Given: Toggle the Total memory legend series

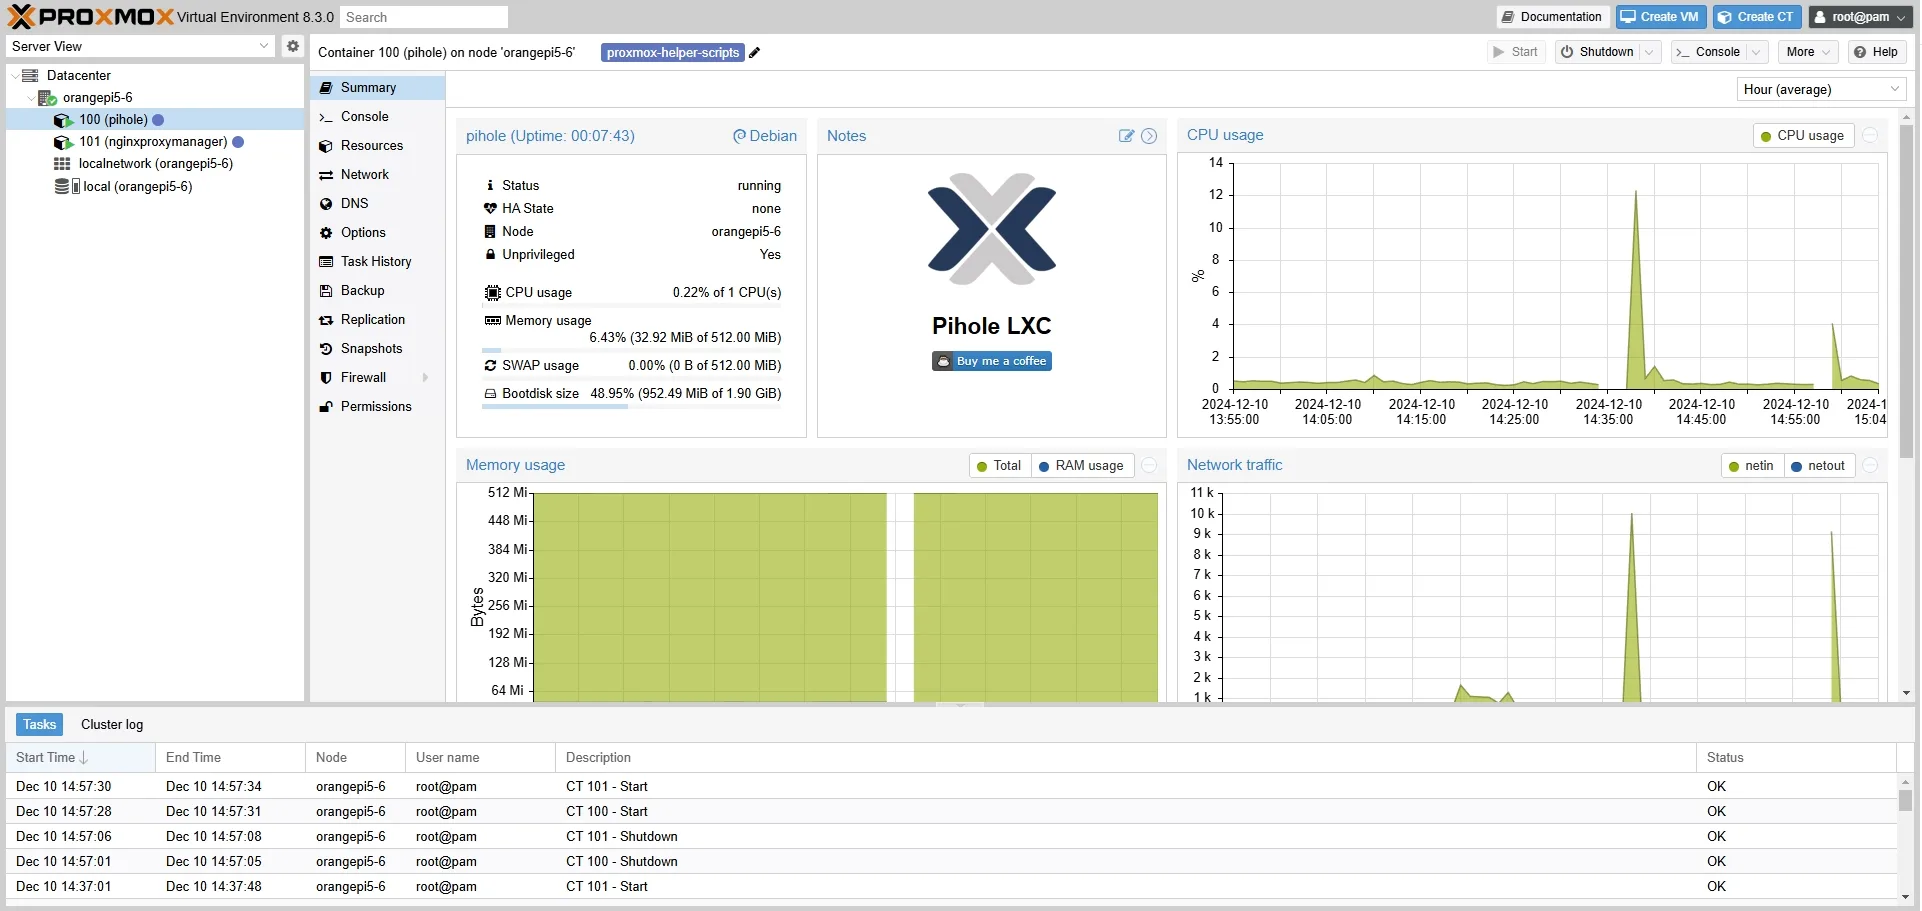Looking at the screenshot, I should [999, 466].
